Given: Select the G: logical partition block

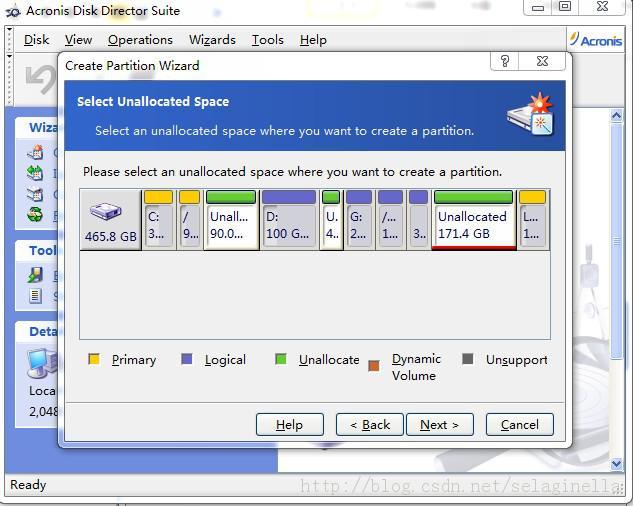Looking at the screenshot, I should tap(359, 219).
